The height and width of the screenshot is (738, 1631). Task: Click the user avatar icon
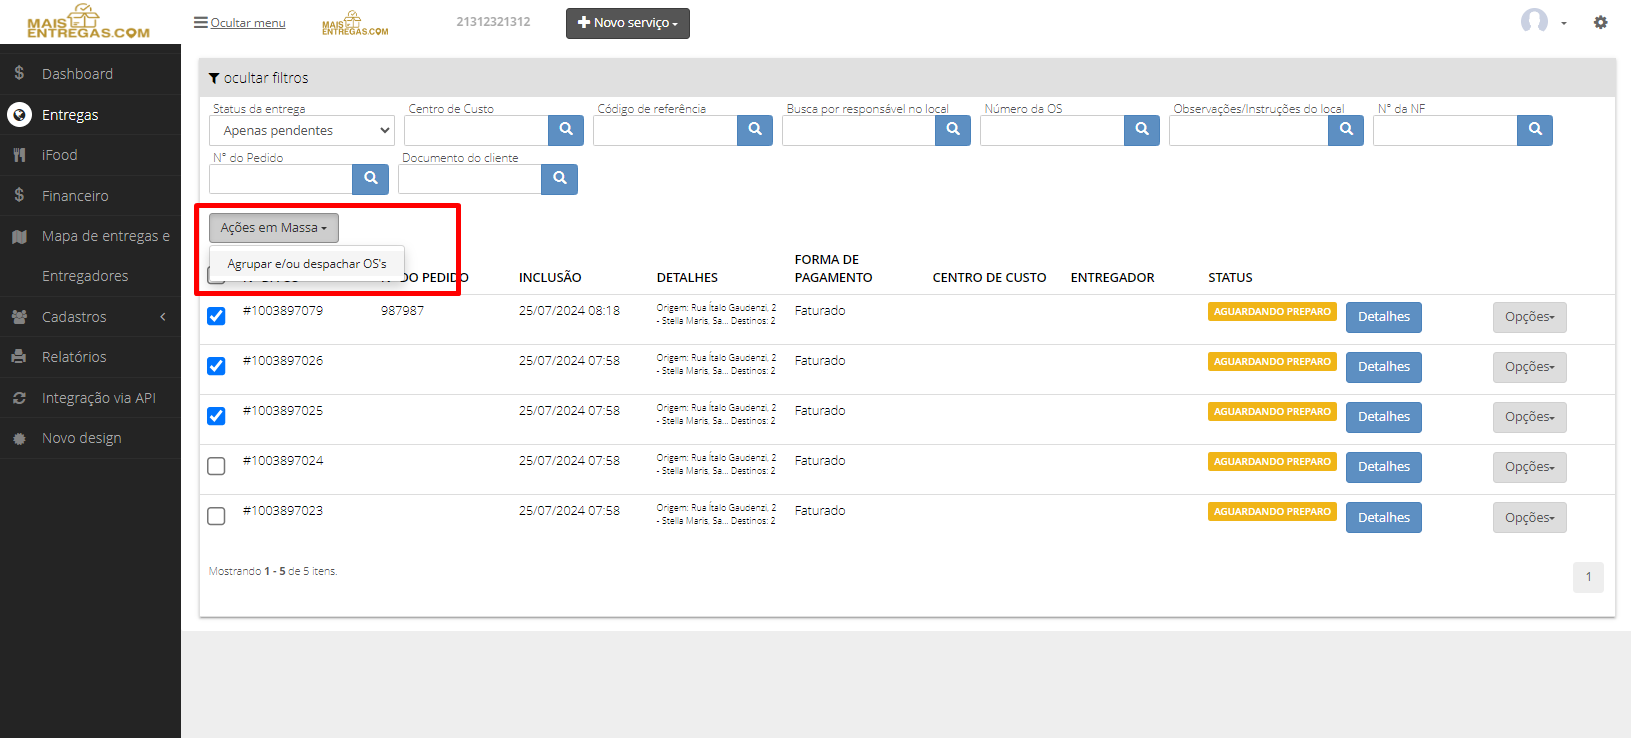(1534, 21)
